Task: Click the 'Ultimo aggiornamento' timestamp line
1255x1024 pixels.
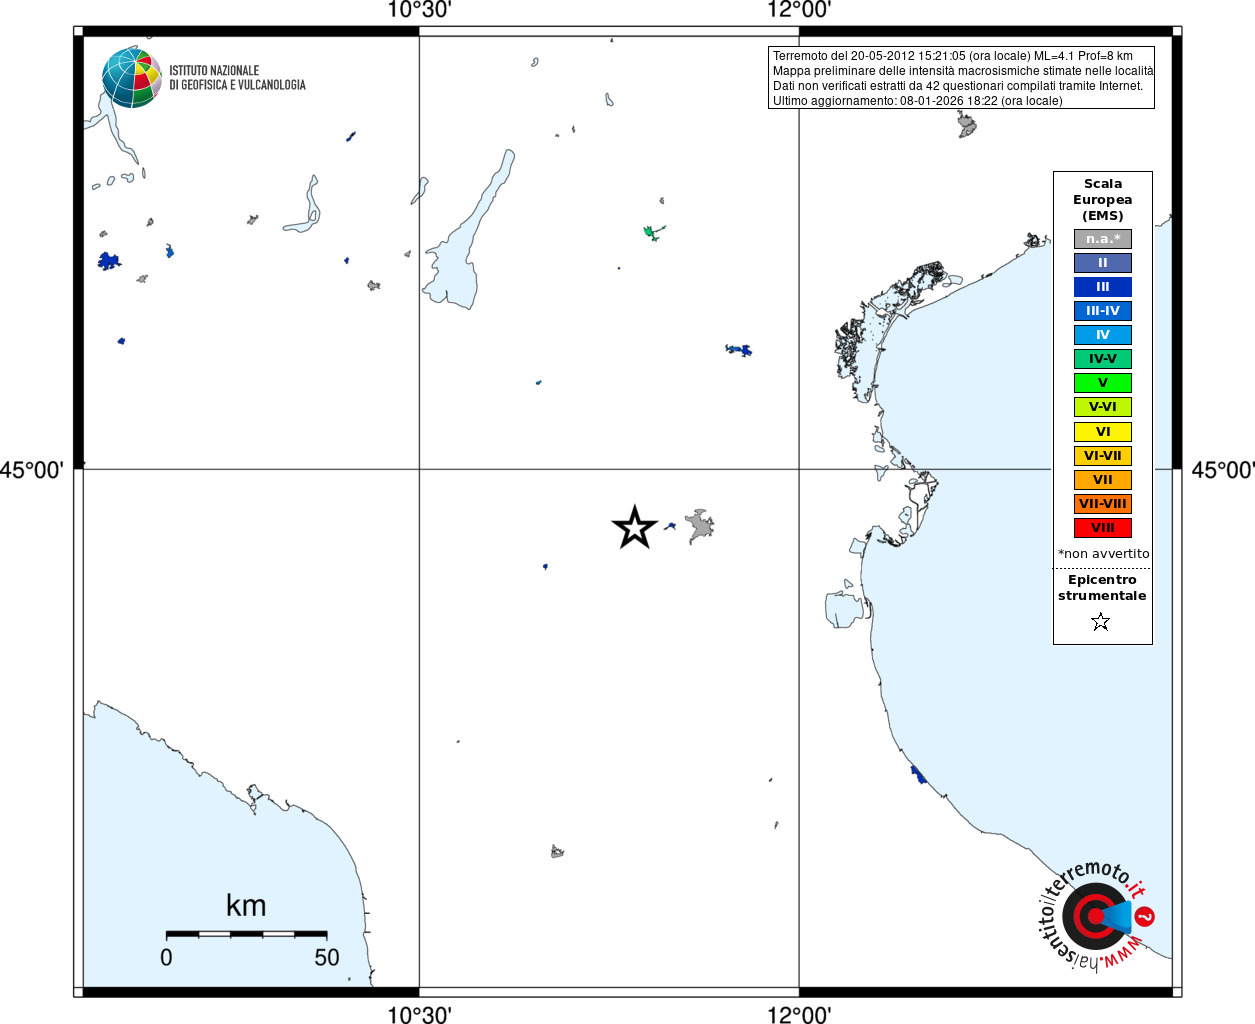Action: pyautogui.click(x=918, y=101)
